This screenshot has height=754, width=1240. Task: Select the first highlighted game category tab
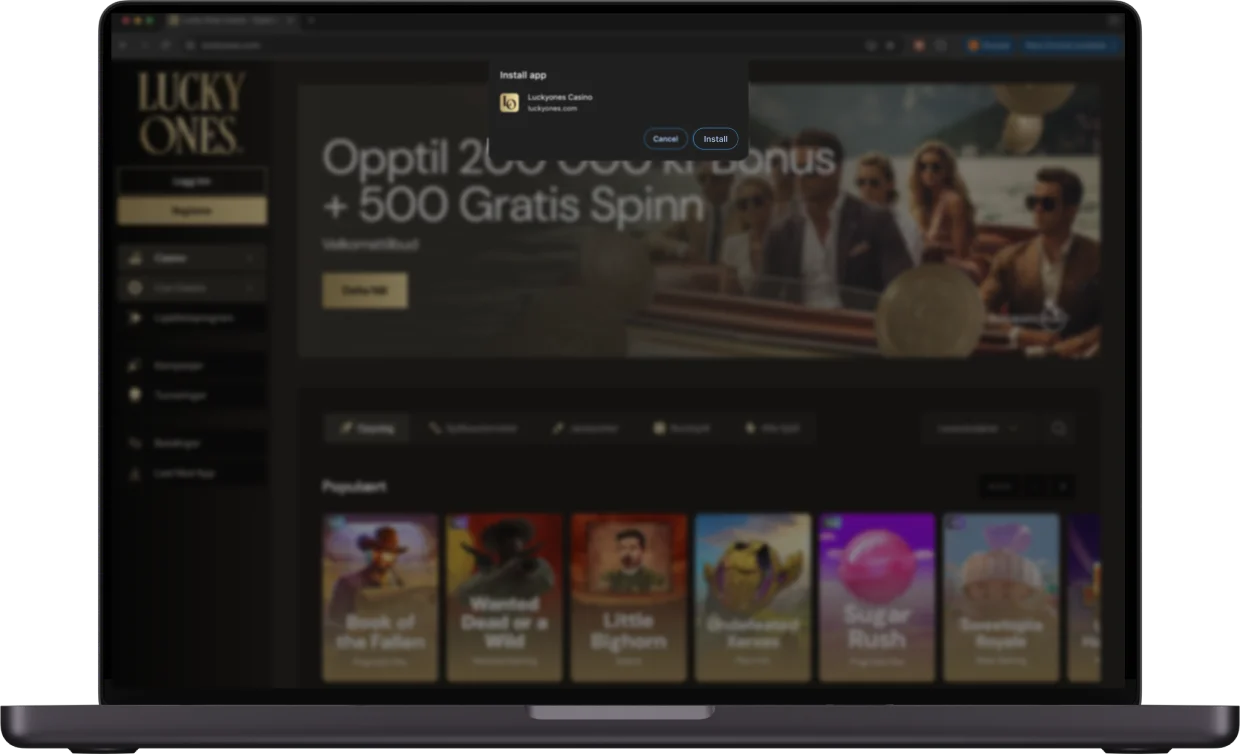click(x=366, y=429)
